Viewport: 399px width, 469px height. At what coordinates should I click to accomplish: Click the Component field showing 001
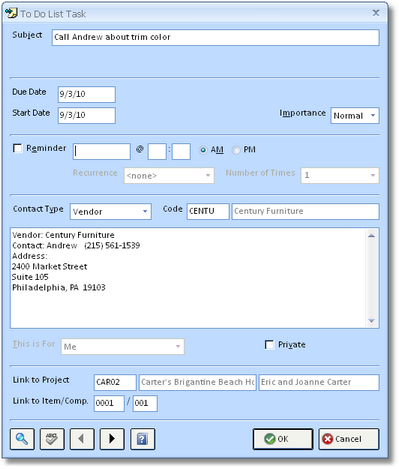[145, 403]
